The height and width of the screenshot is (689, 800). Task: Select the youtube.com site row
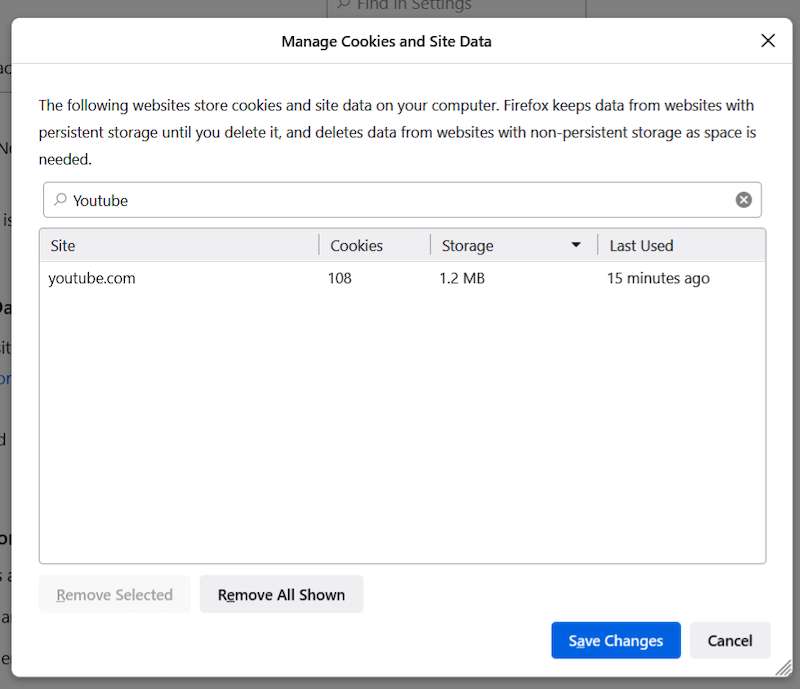click(402, 278)
